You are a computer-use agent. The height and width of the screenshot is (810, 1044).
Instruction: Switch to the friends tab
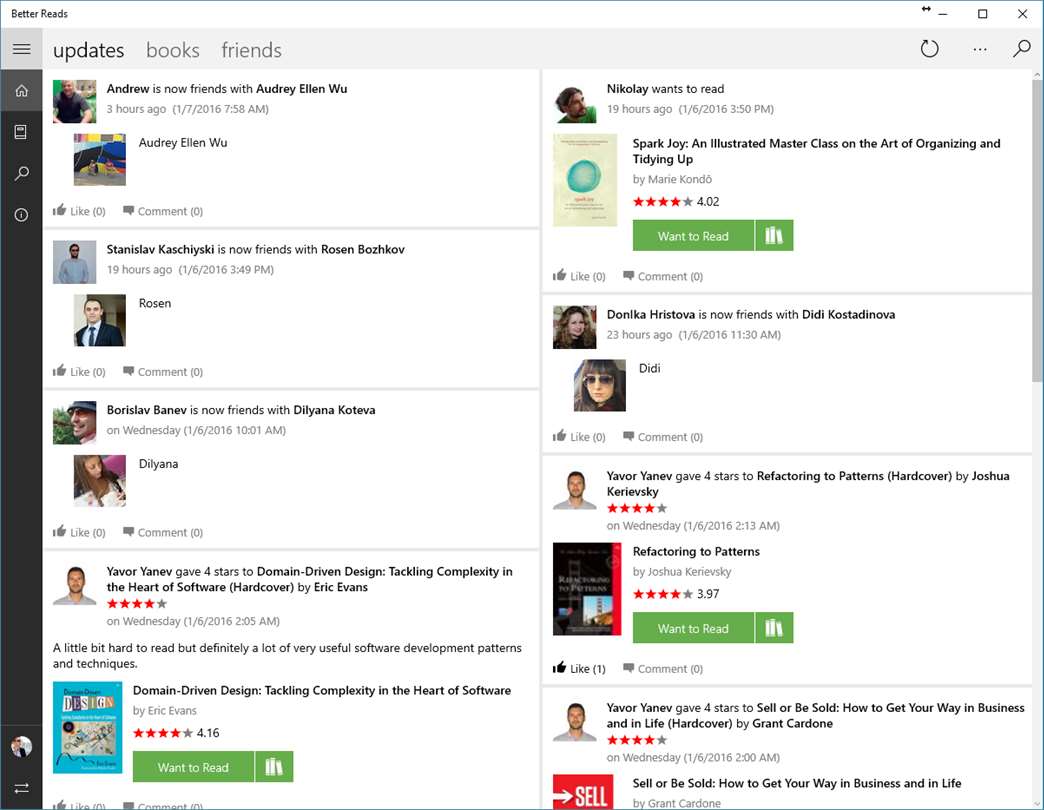[x=251, y=50]
